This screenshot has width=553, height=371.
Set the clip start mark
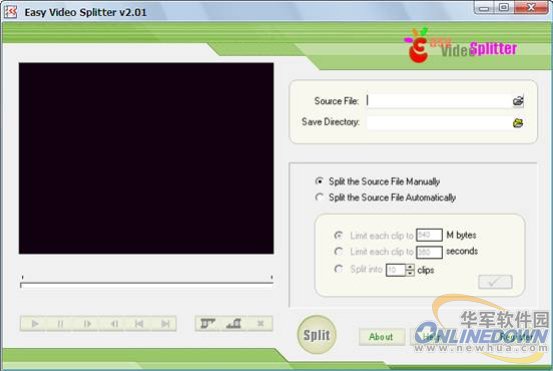(x=208, y=323)
